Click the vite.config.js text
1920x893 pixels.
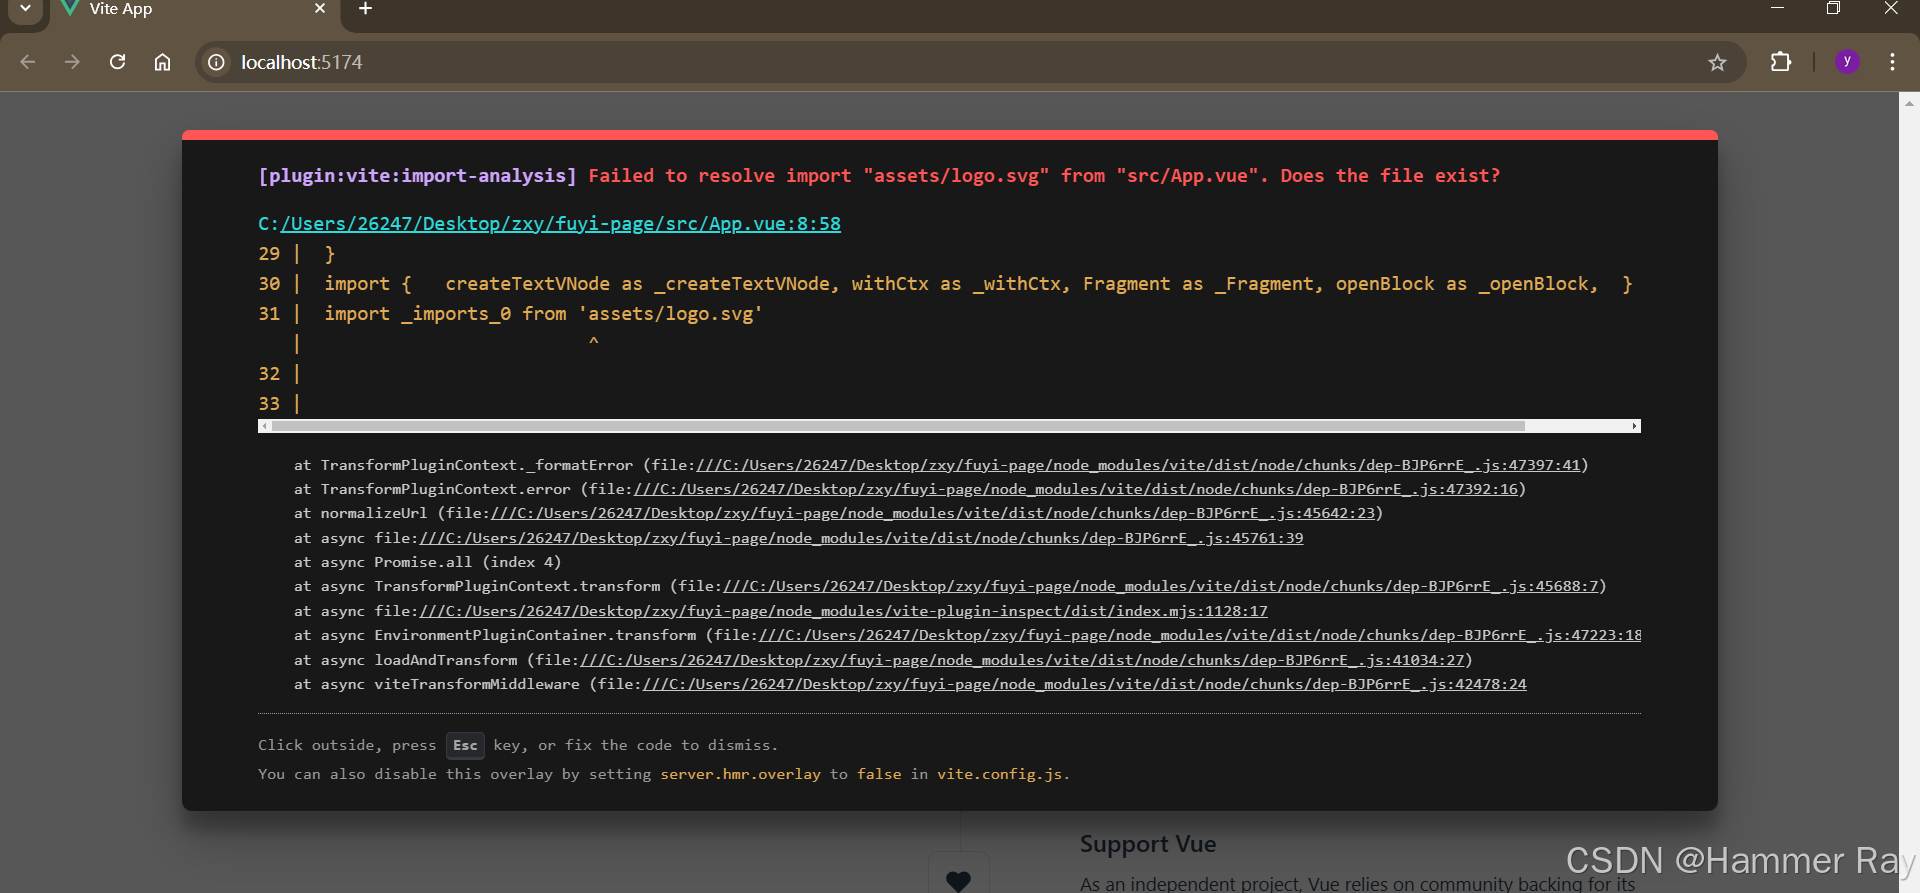pos(999,774)
